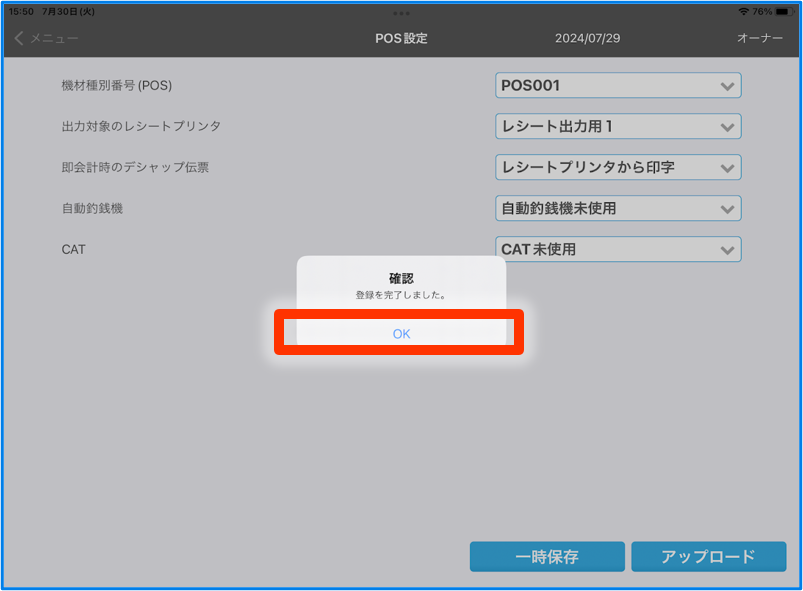Tap the 15:50 clock in the status bar
803x591 pixels.
click(x=21, y=11)
